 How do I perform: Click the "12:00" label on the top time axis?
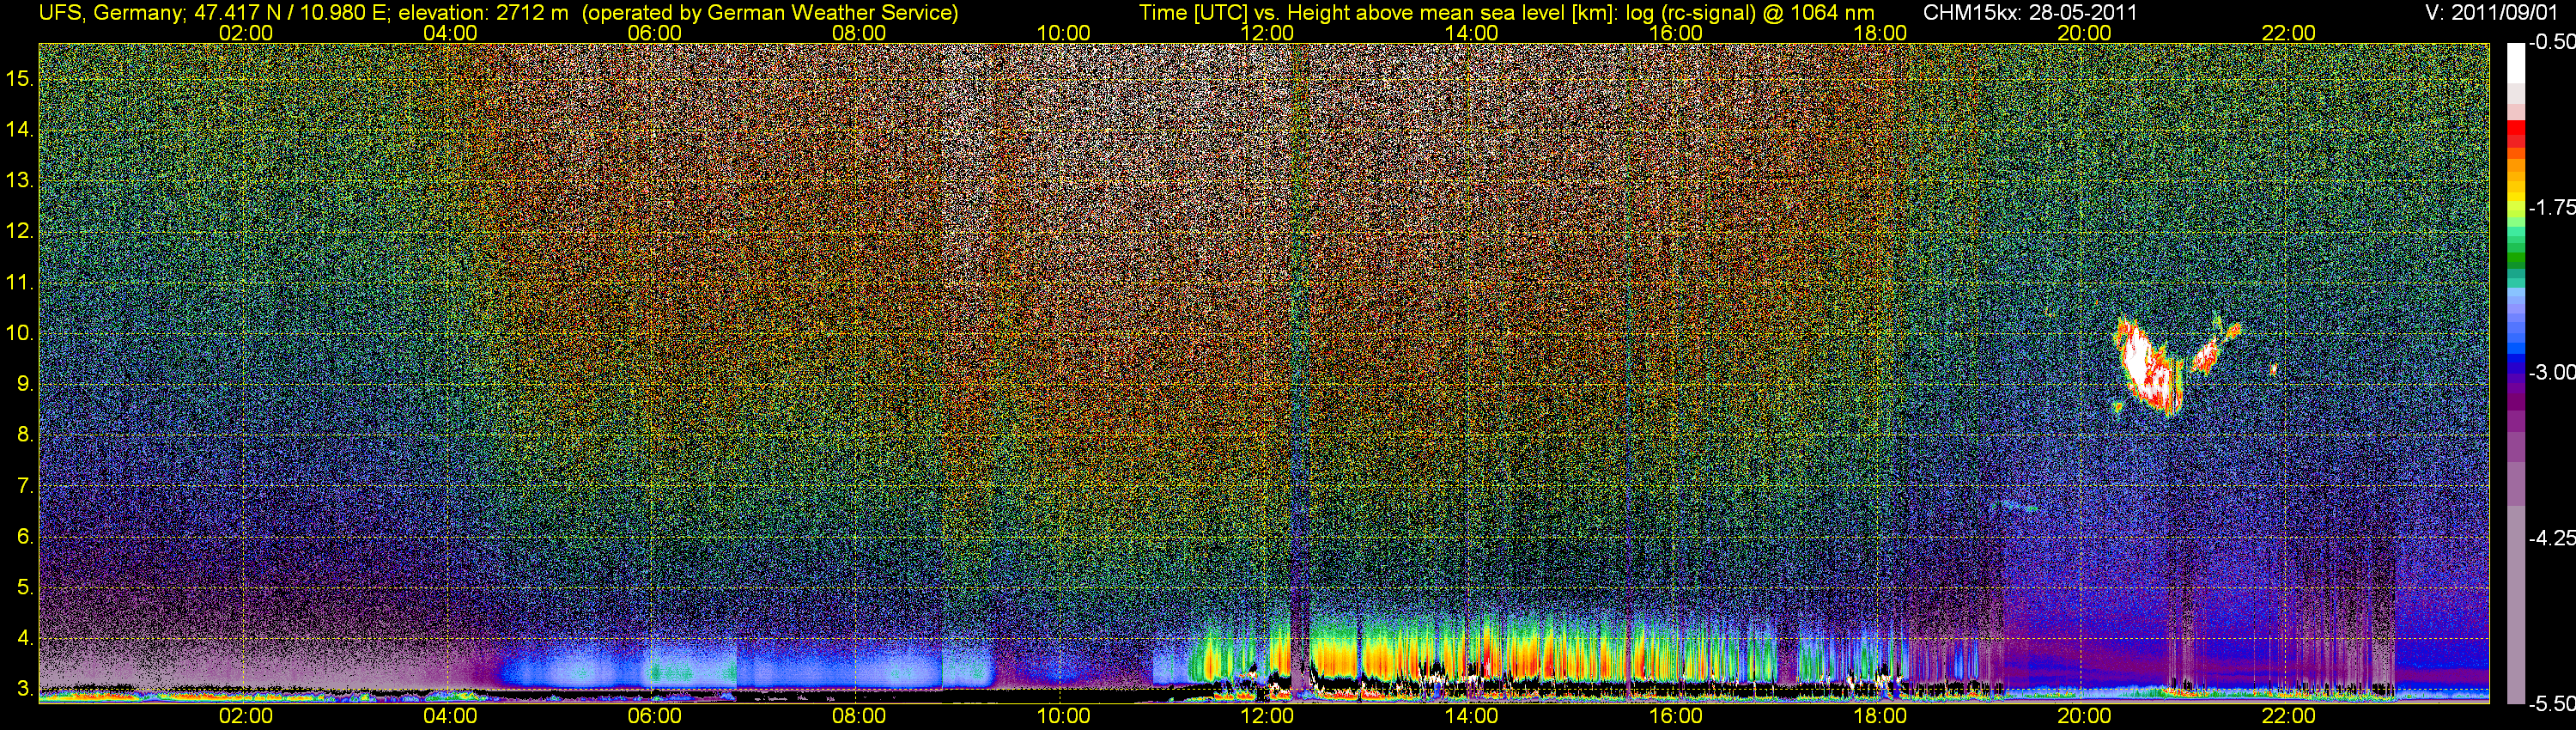click(1267, 33)
